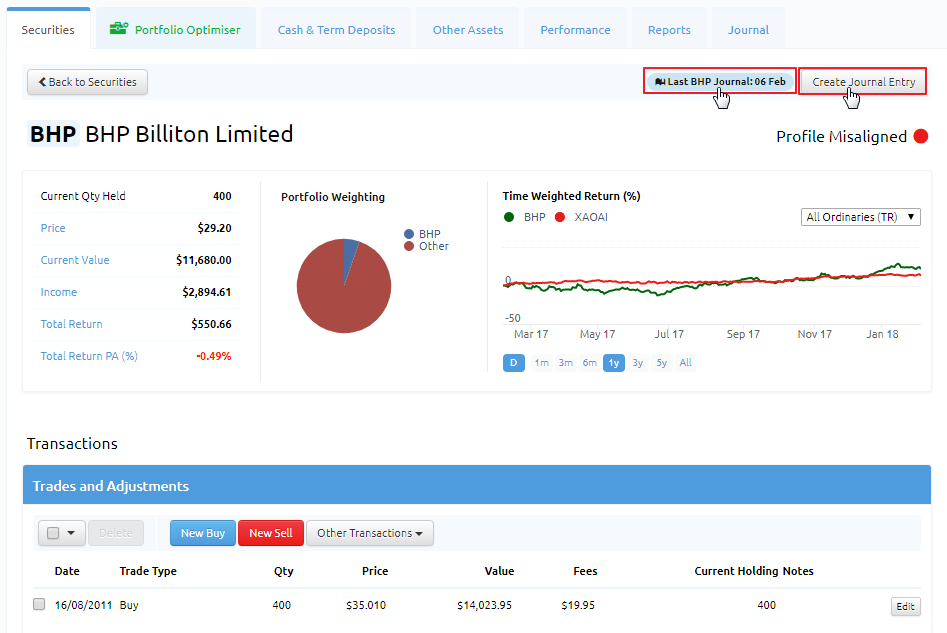Screen dimensions: 947x633
Task: Expand the Other Transactions dropdown
Action: [370, 533]
